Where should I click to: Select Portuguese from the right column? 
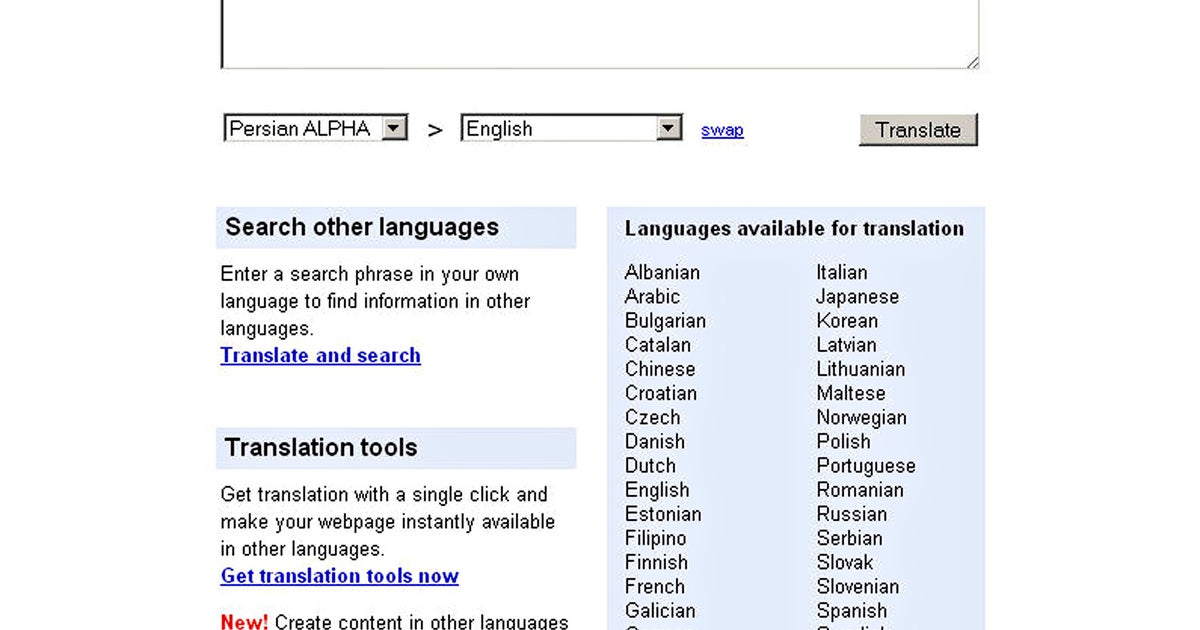tap(866, 465)
